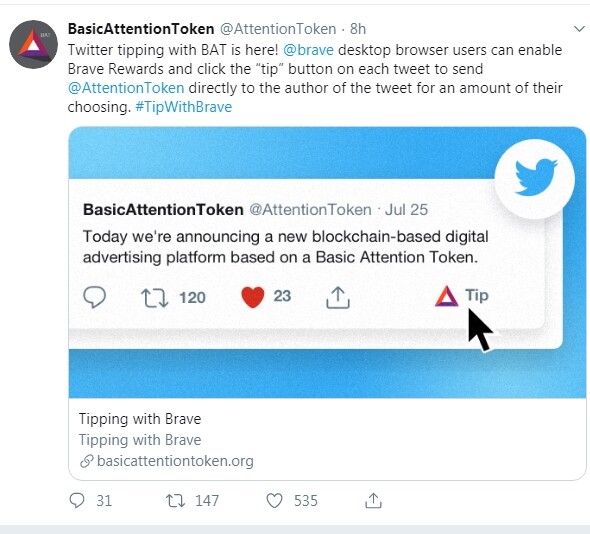Like the tweet with 535 likes
This screenshot has height=534, width=590.
click(274, 501)
